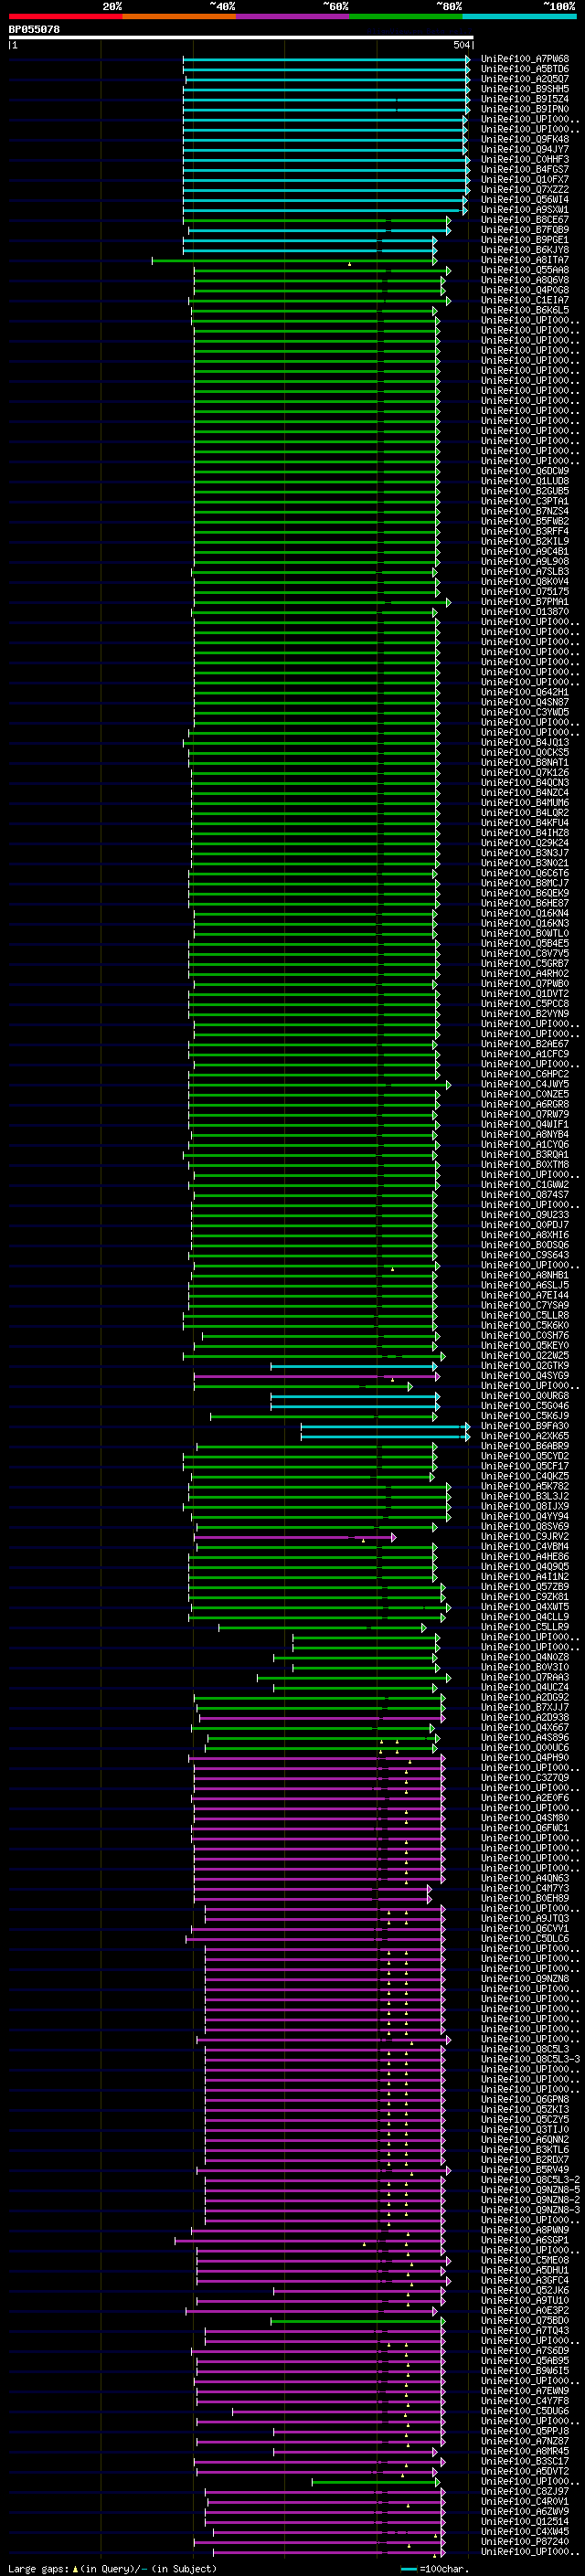Select hit label UniRef100_Q7RW79
Screen dimensions: 585x2576
525,1114
